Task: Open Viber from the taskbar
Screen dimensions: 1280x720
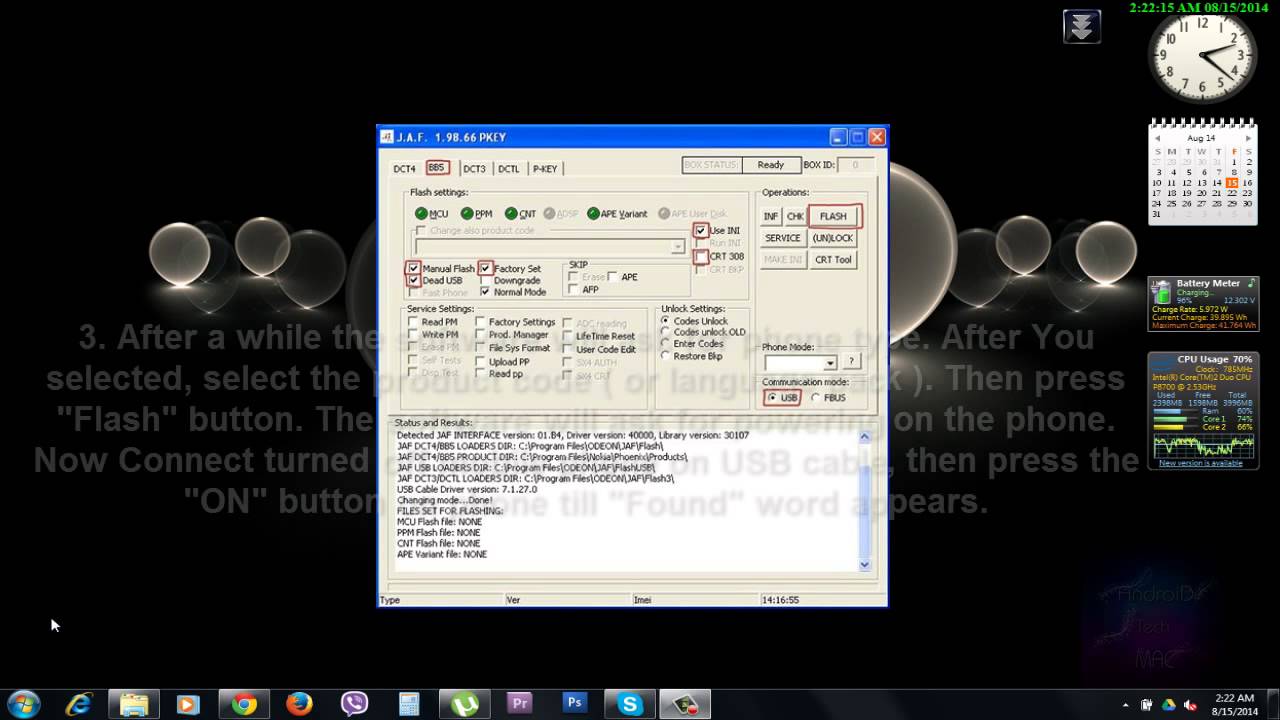Action: (x=354, y=704)
